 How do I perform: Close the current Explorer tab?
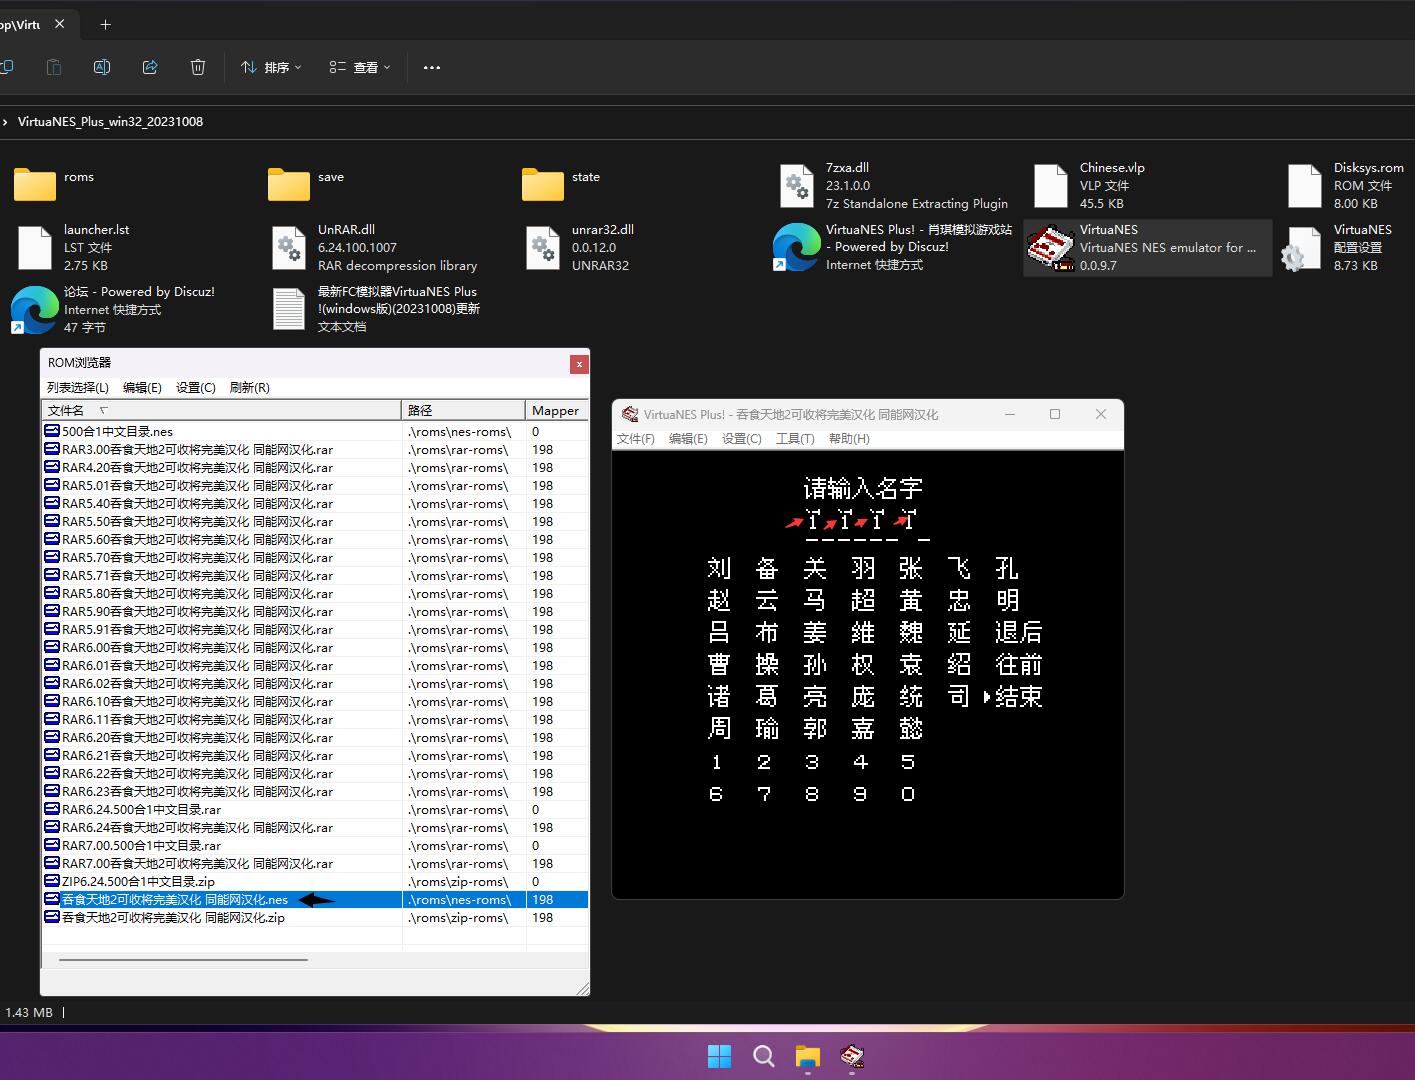click(59, 24)
